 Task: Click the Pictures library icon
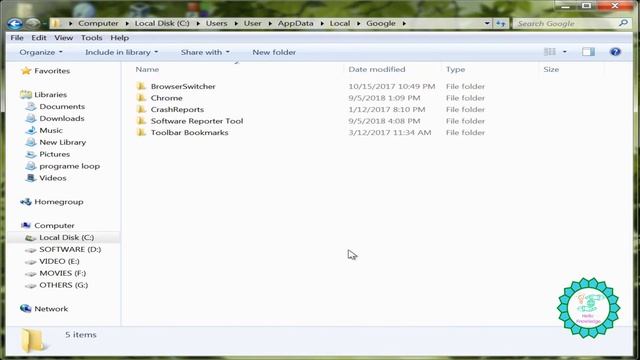31,154
